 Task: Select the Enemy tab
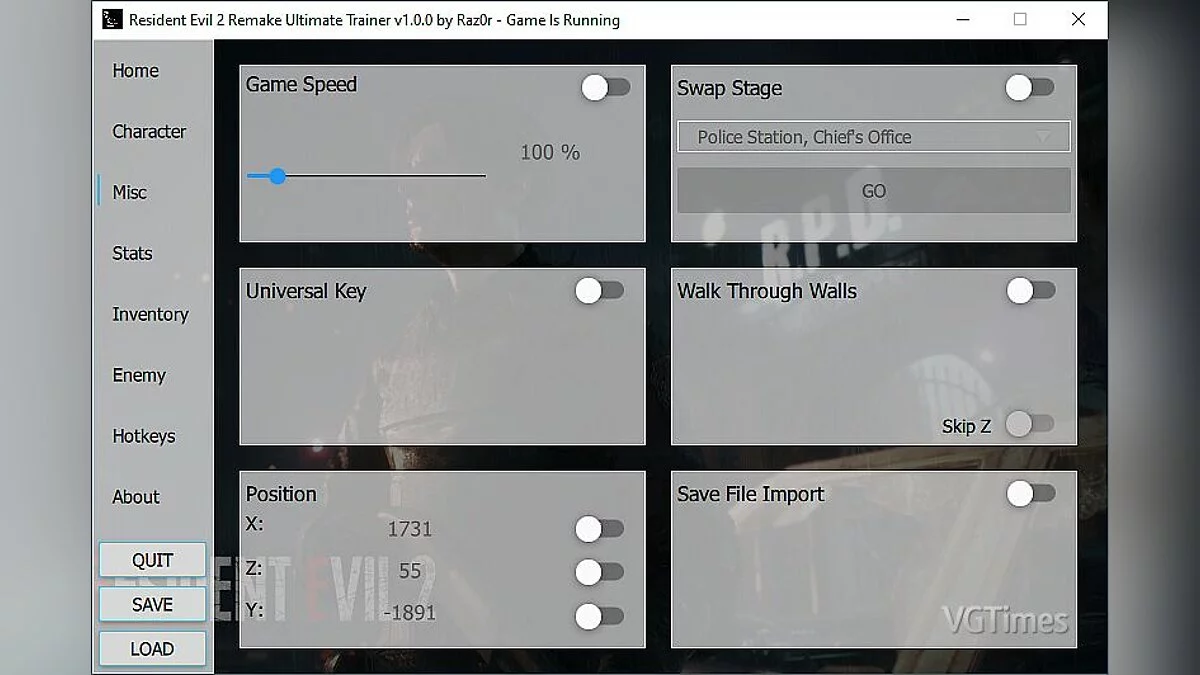pyautogui.click(x=139, y=376)
